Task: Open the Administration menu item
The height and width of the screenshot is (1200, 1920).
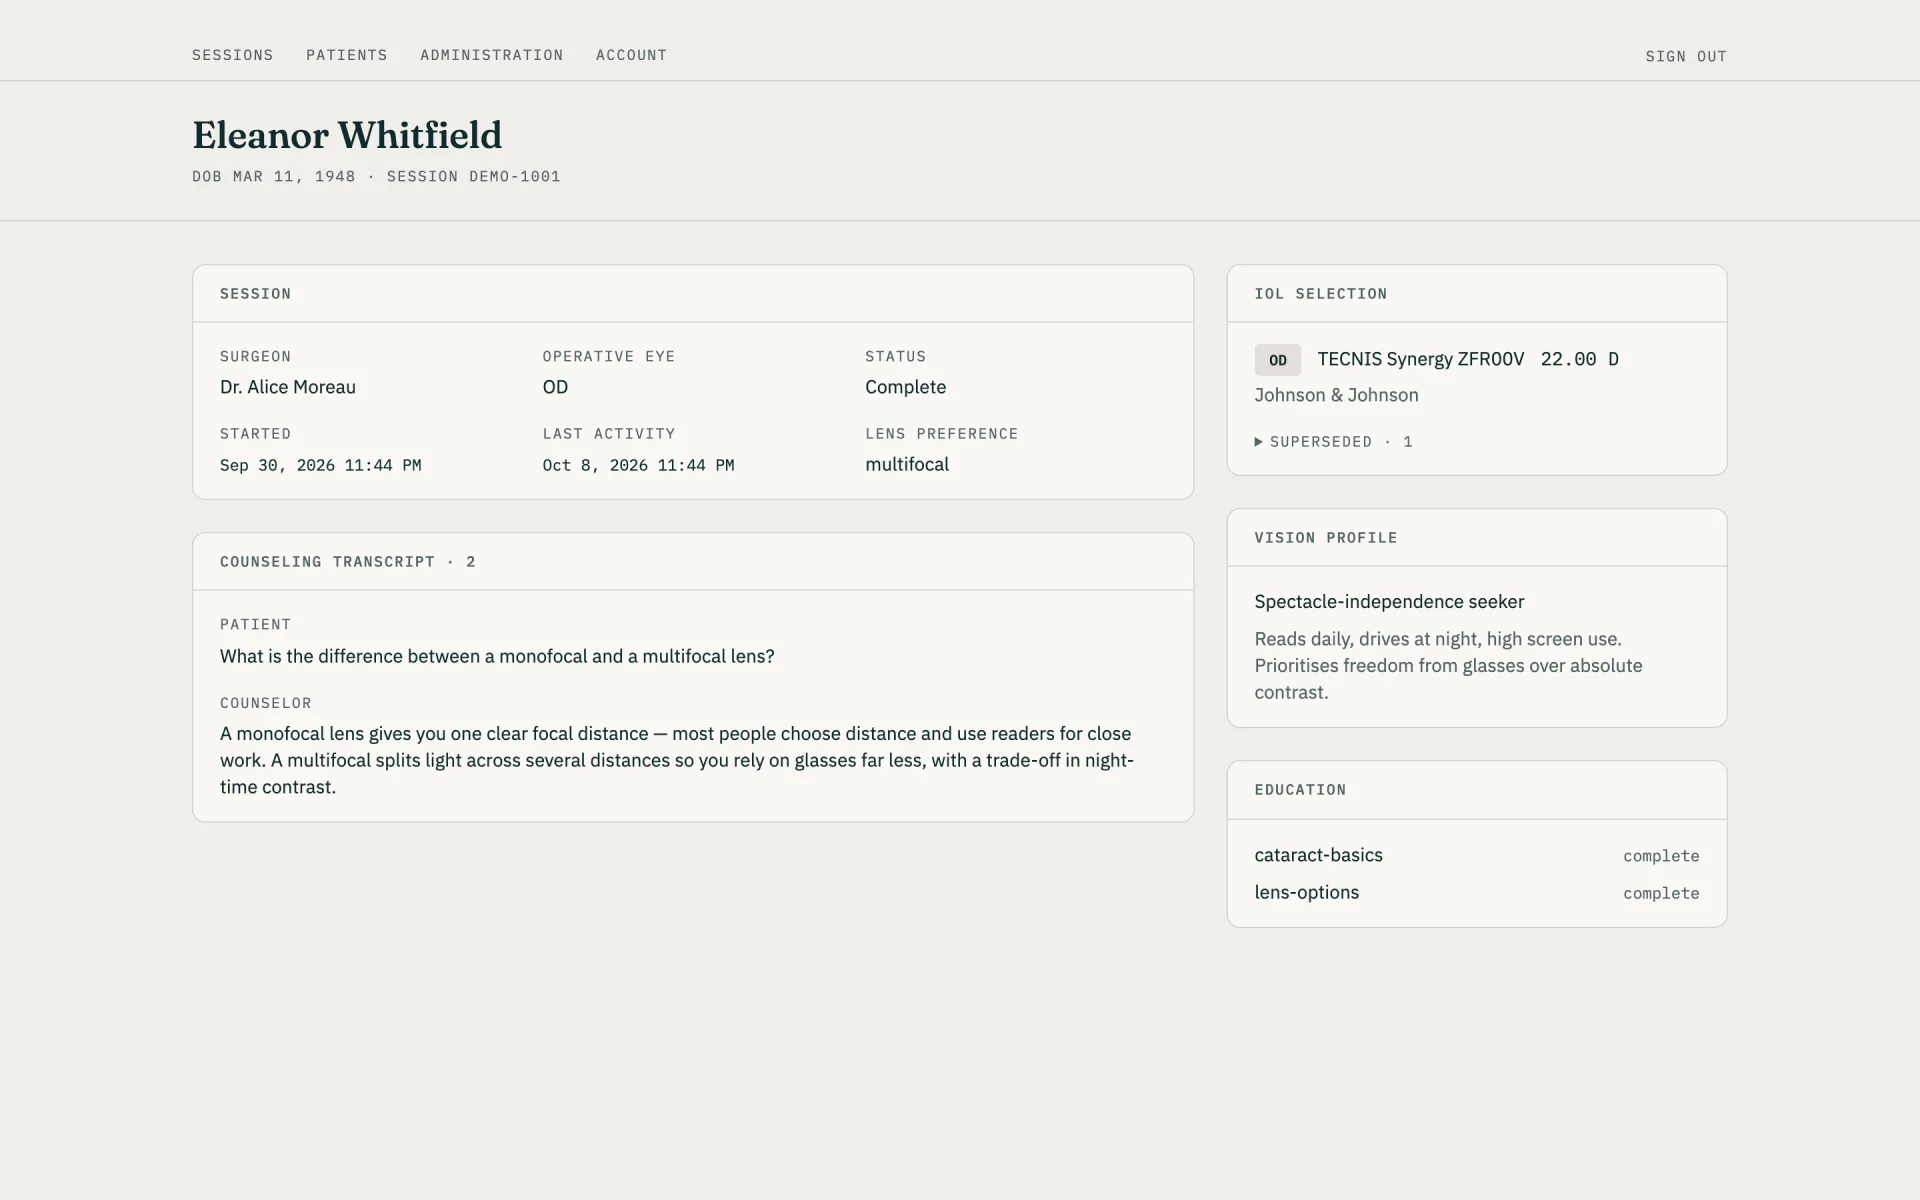Action: [x=491, y=55]
